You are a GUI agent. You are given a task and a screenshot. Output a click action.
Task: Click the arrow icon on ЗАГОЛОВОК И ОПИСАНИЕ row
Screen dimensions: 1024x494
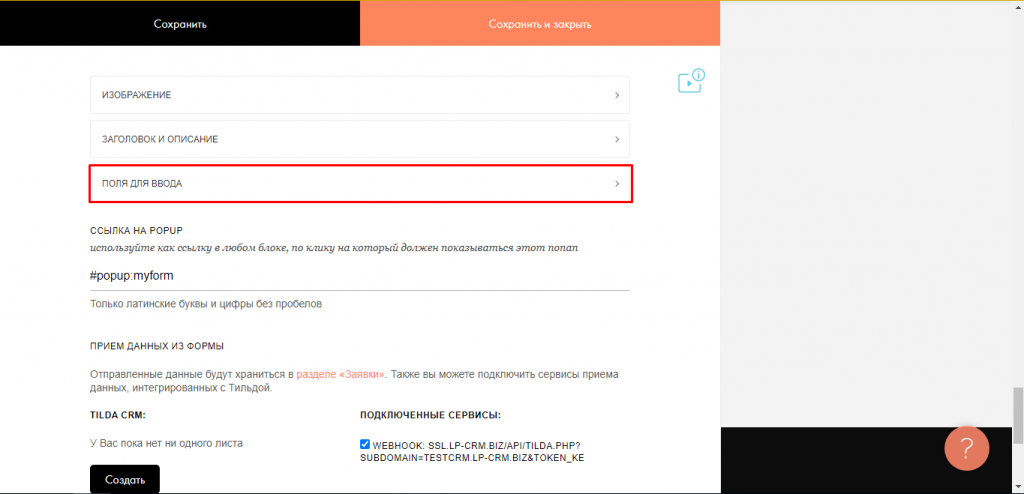(617, 139)
